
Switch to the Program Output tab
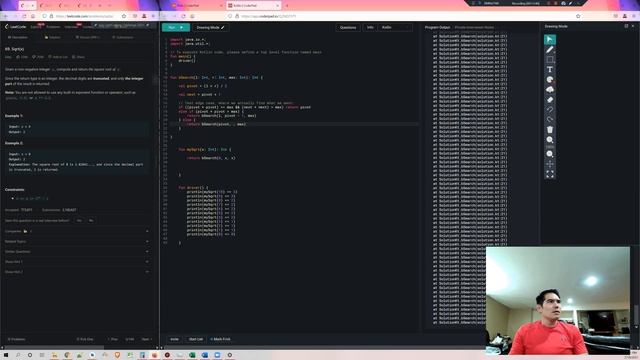(x=437, y=27)
